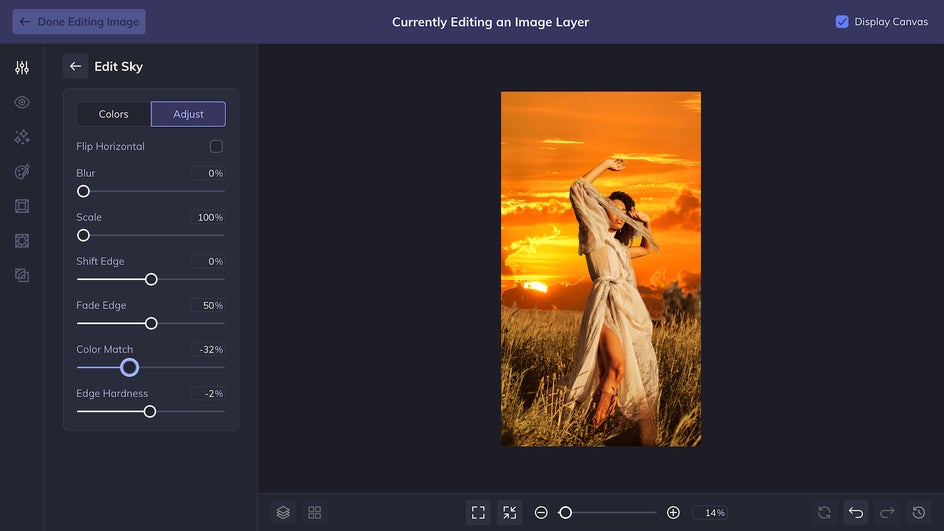Screen dimensions: 944x531
Task: Click the Fade Edge slider handle
Action: click(151, 323)
